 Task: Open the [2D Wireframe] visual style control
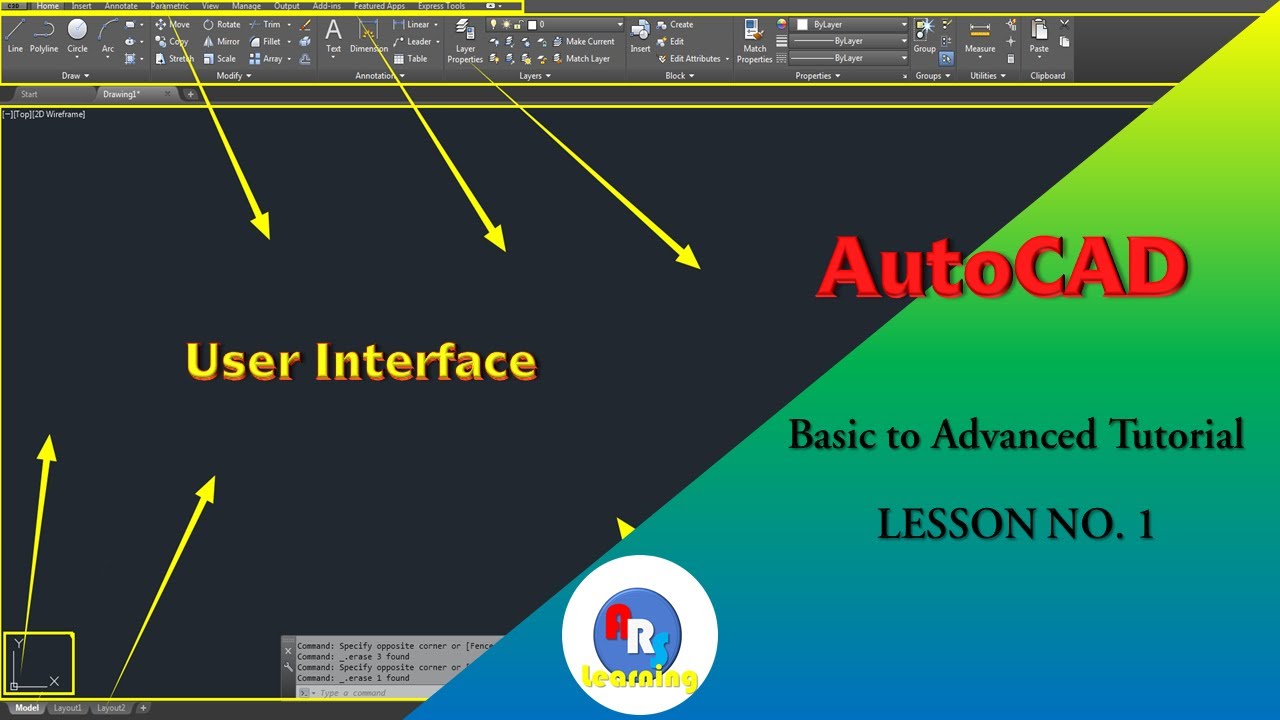click(x=59, y=114)
